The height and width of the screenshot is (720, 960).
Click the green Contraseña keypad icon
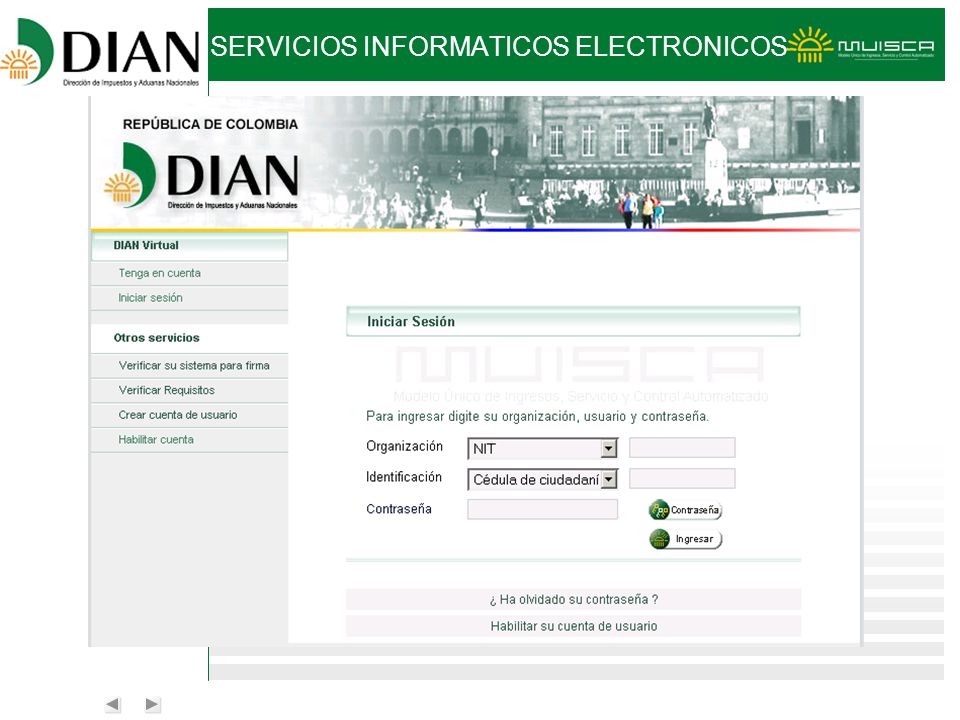[x=659, y=509]
